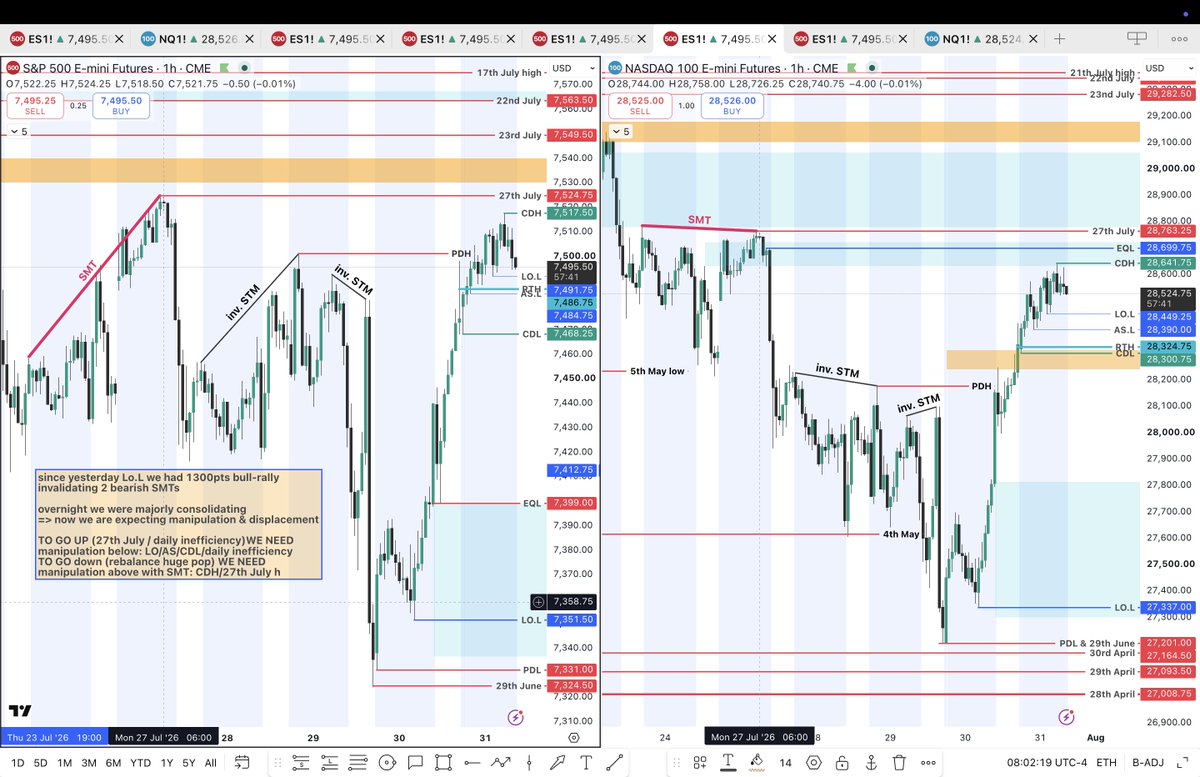Screen dimensions: 1200x777
Task: Click the NASDAQ SELL 28,525.00 button
Action: (x=640, y=106)
